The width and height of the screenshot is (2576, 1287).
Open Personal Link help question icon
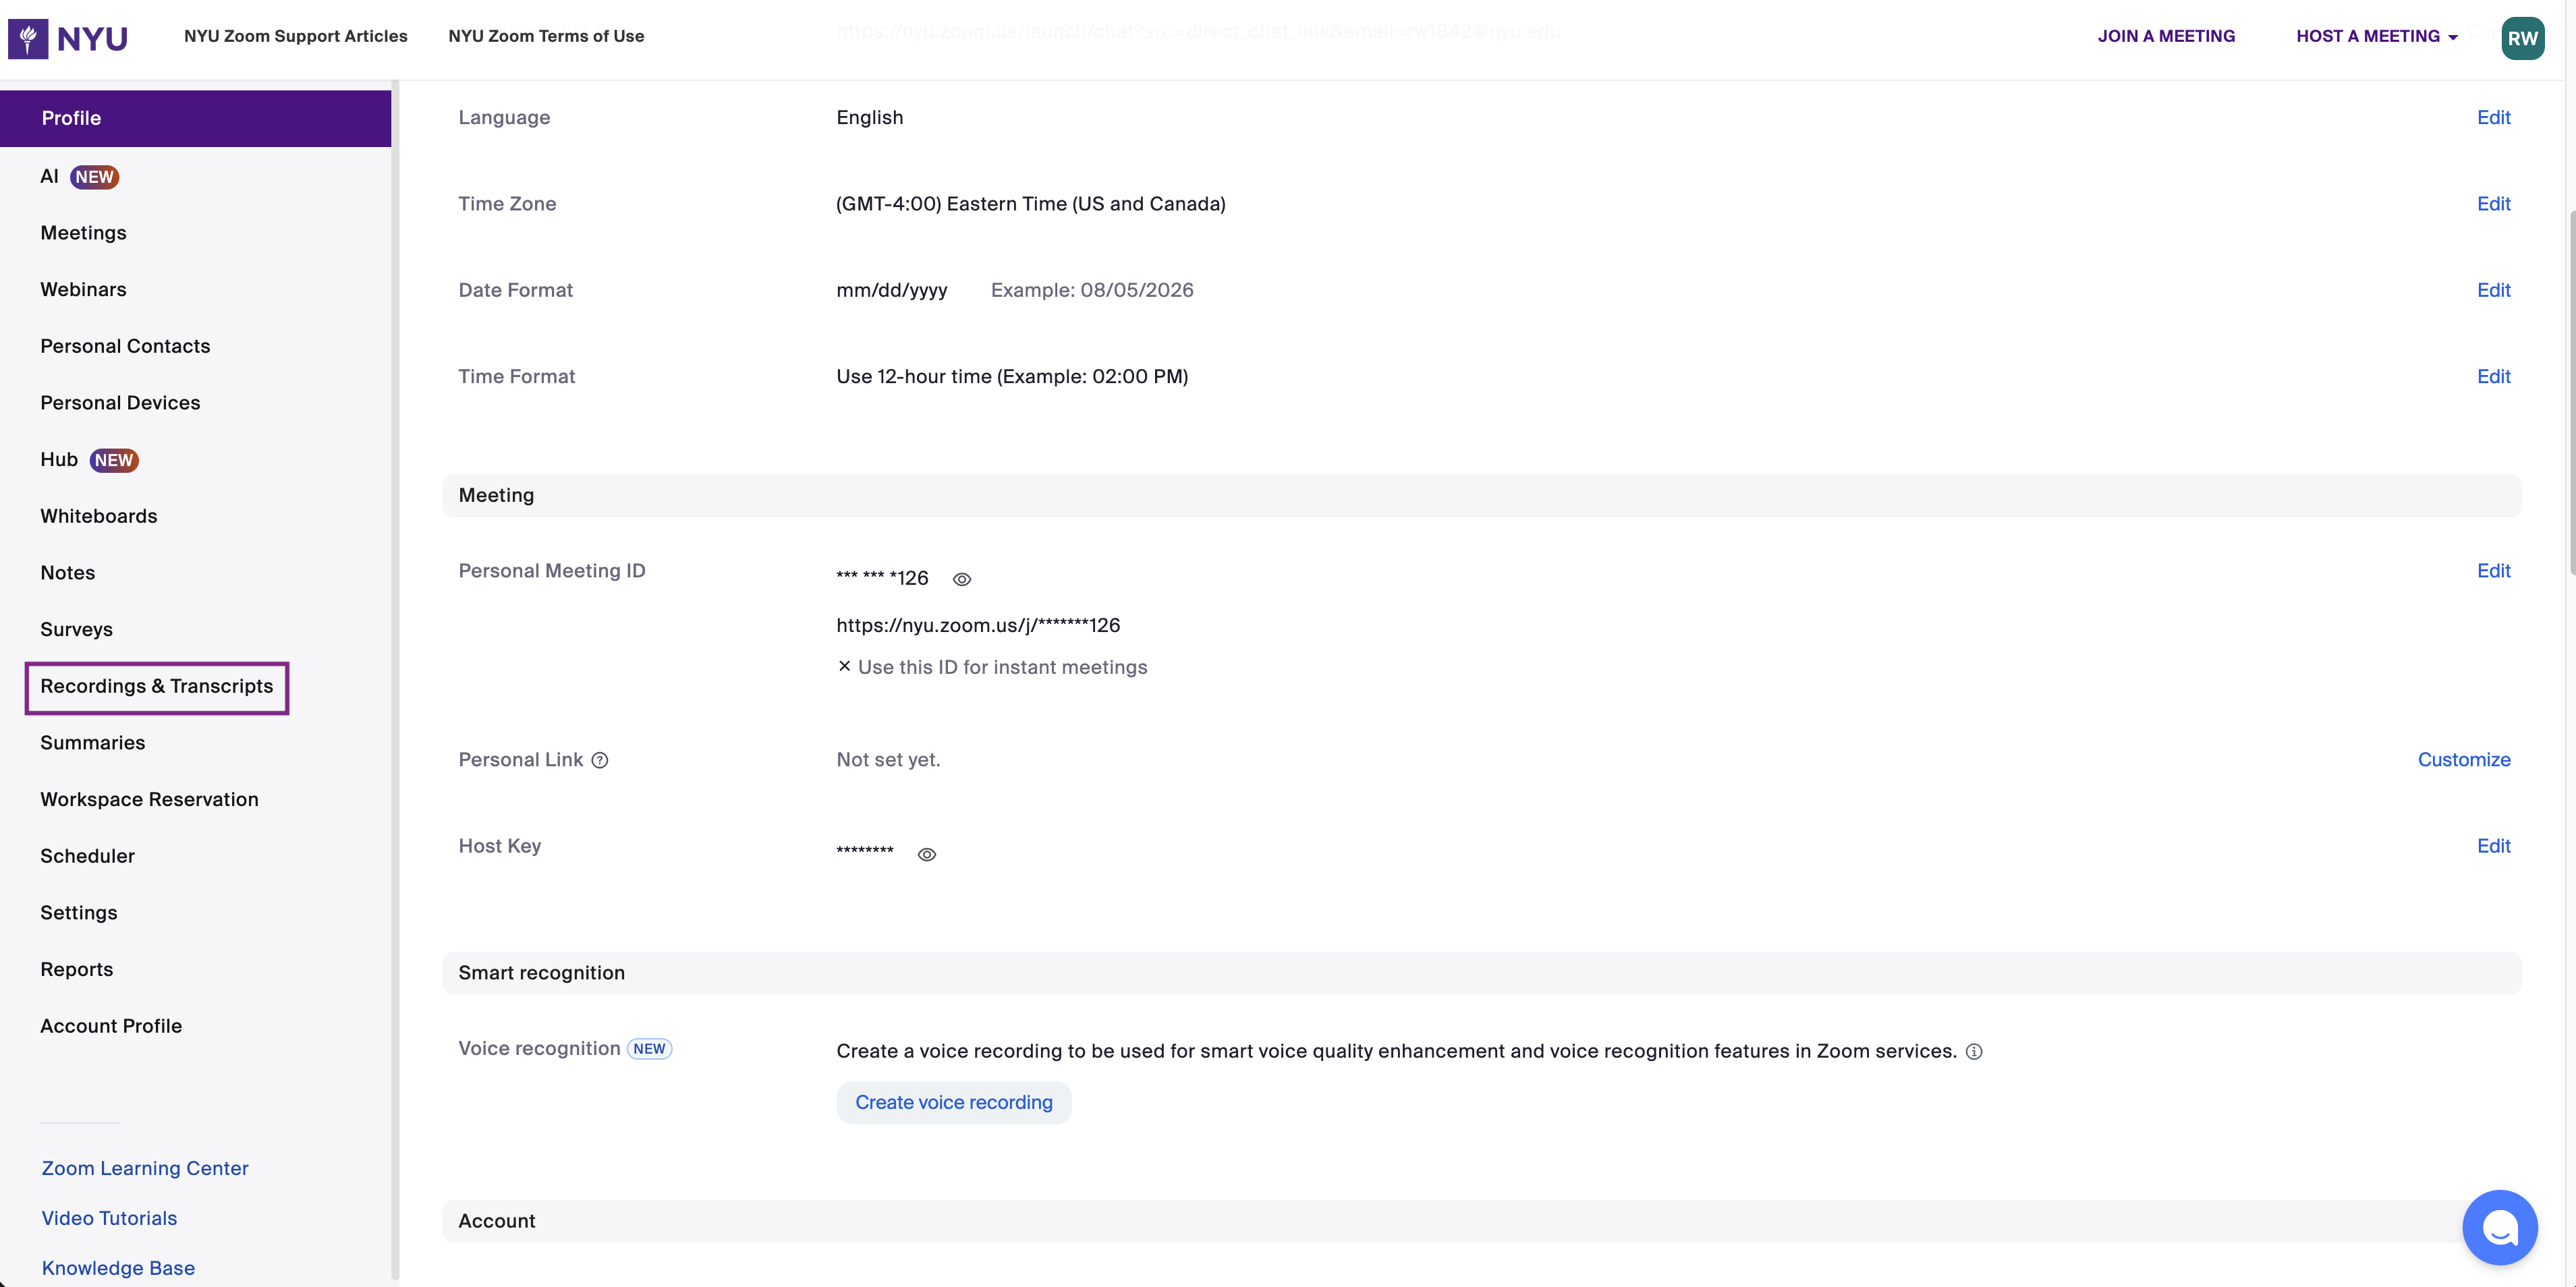[x=600, y=760]
